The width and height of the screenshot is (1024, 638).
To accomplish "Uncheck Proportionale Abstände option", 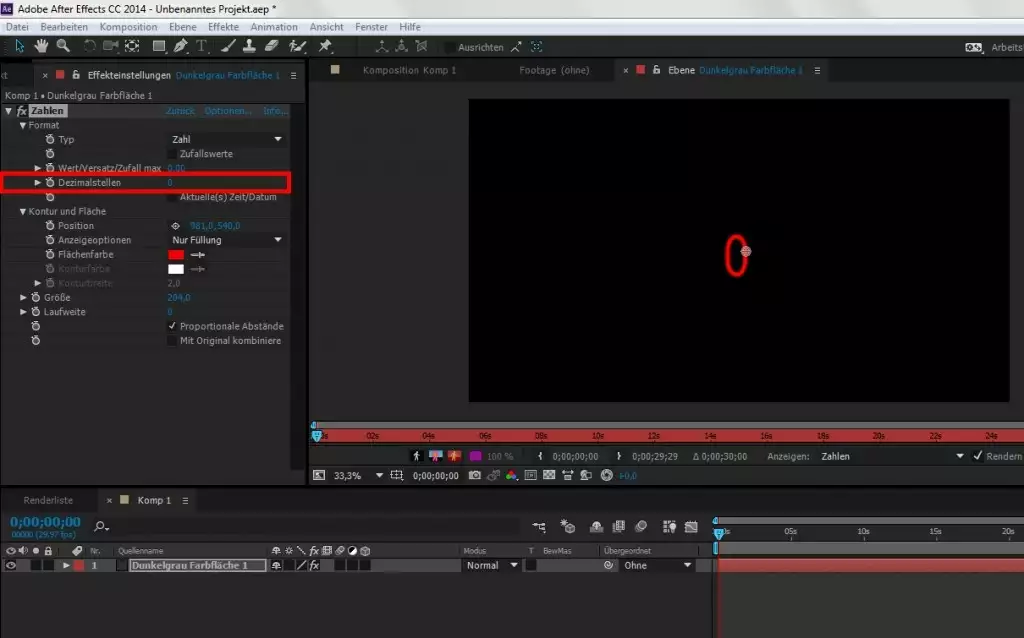I will pyautogui.click(x=172, y=326).
